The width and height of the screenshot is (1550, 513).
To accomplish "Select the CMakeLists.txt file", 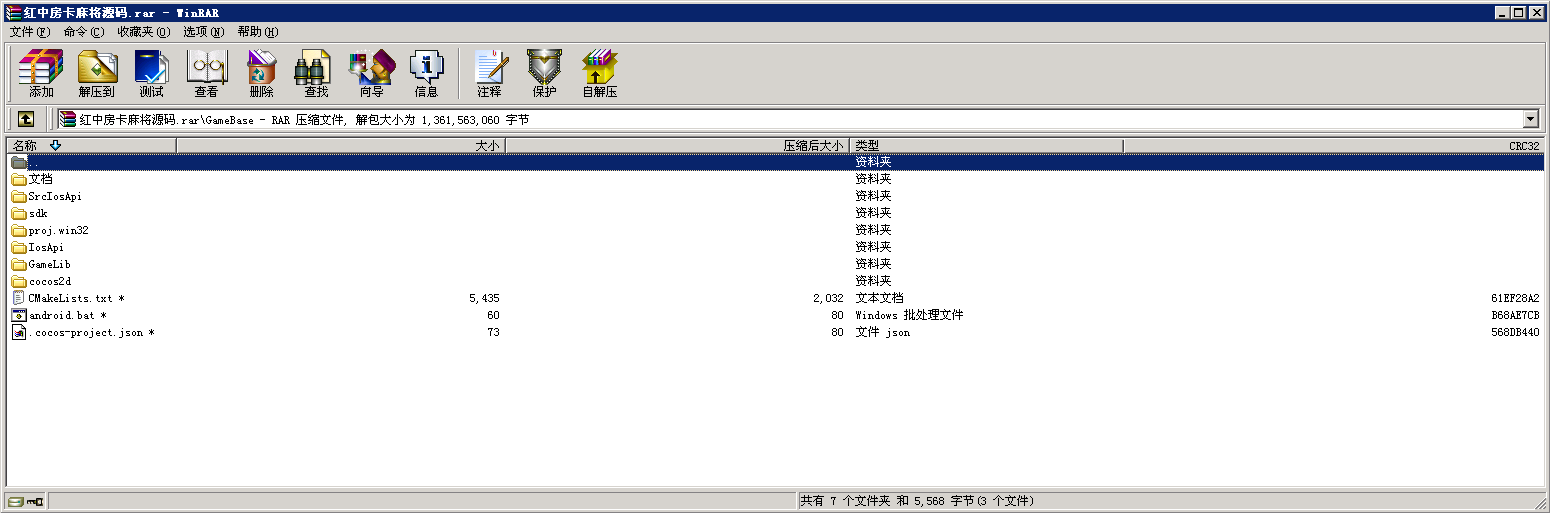I will coord(70,298).
